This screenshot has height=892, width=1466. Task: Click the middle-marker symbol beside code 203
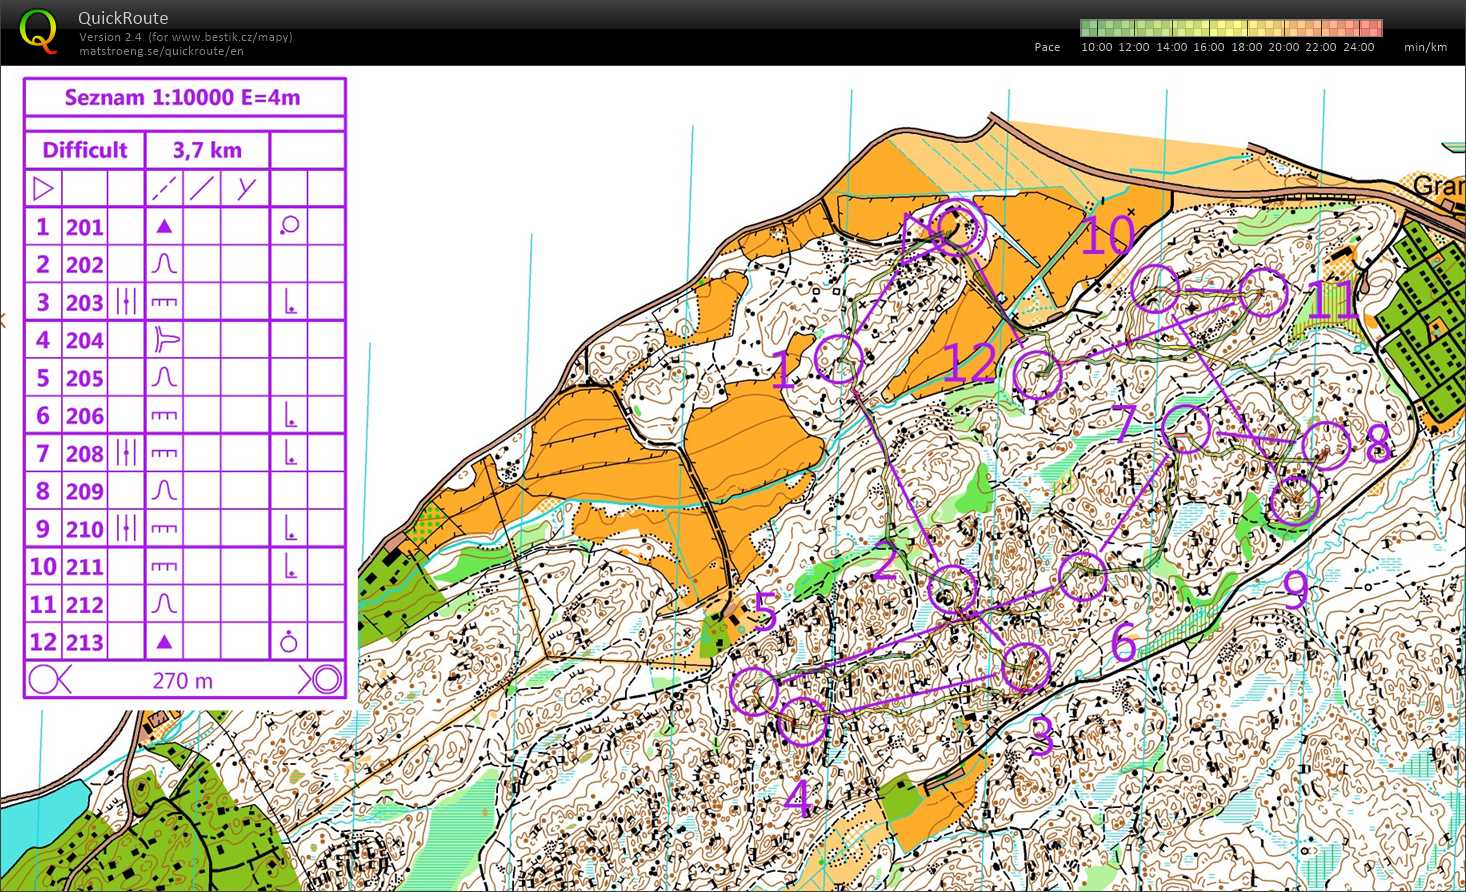126,302
